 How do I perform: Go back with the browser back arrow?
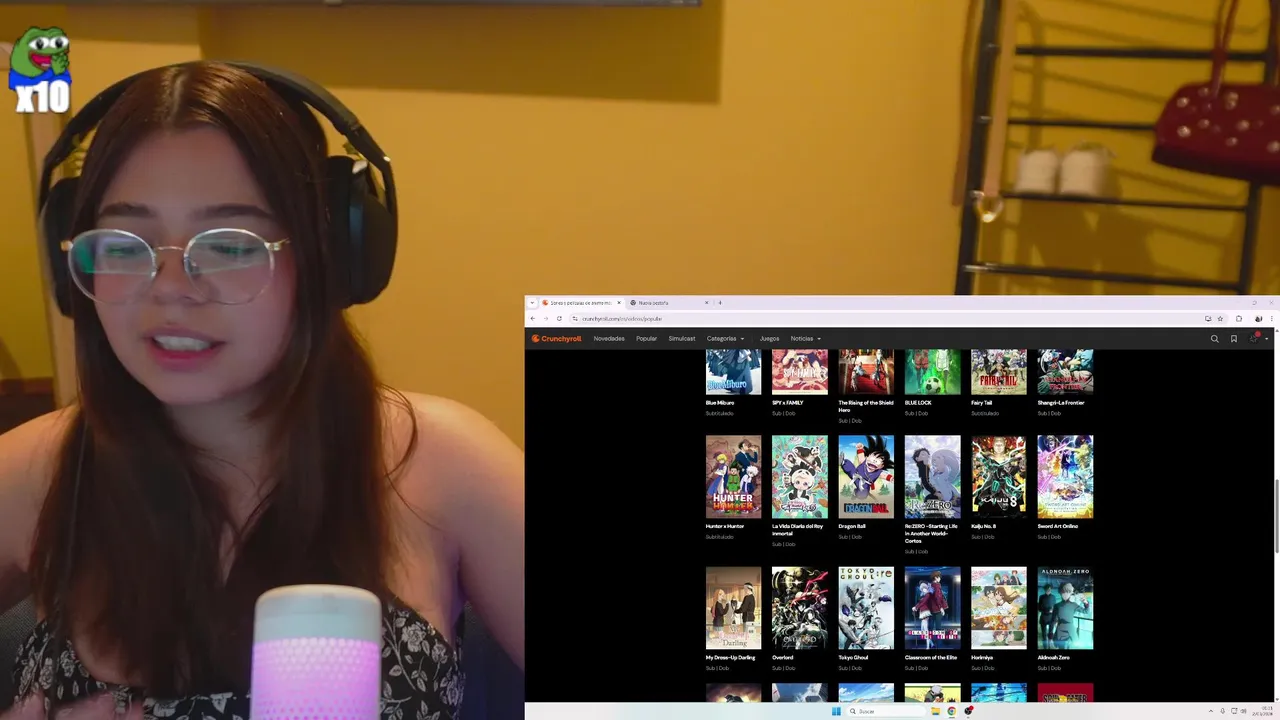pyautogui.click(x=533, y=318)
